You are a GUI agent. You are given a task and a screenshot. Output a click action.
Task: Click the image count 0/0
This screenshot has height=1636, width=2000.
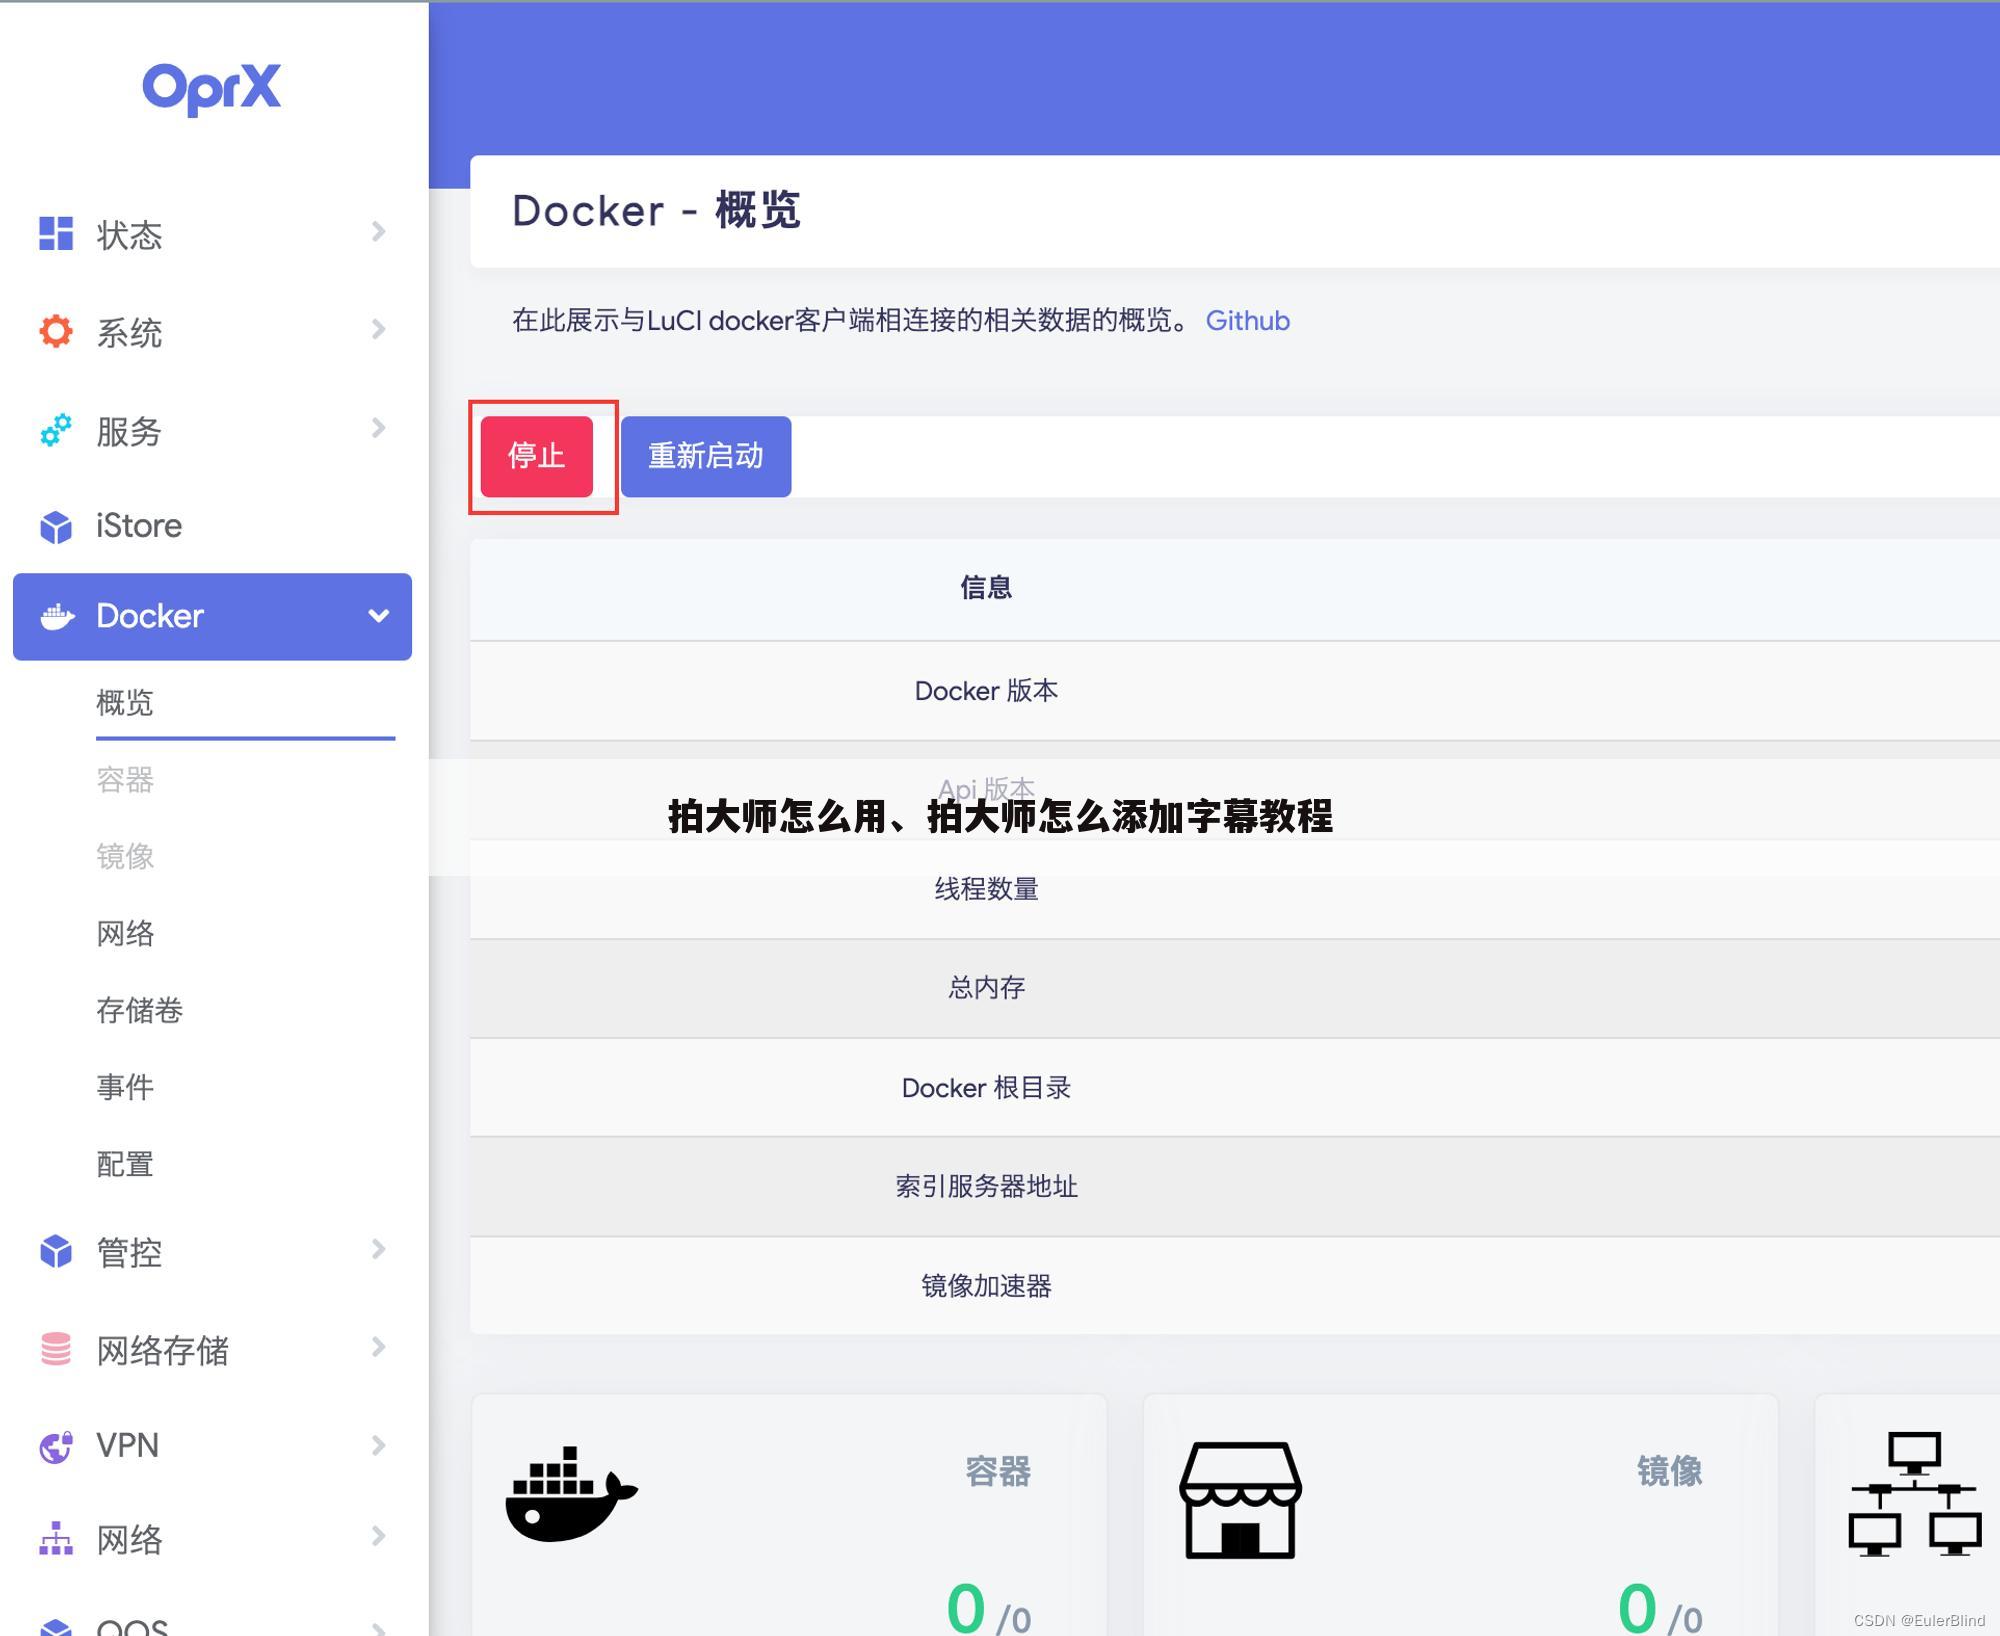tap(1660, 1609)
